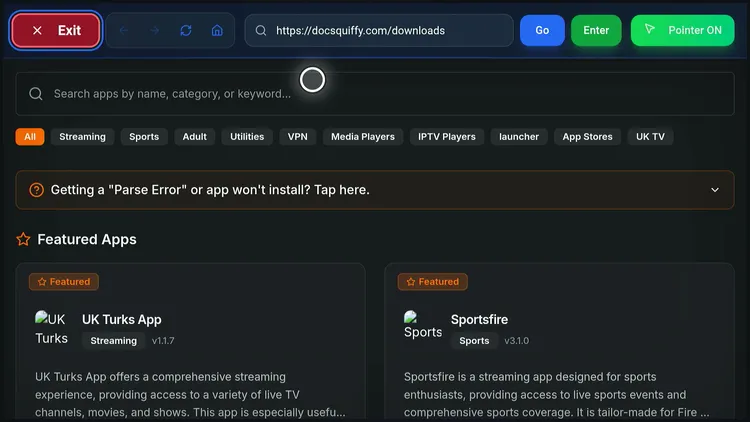Click the green Enter button
This screenshot has width=750, height=422.
coord(596,31)
